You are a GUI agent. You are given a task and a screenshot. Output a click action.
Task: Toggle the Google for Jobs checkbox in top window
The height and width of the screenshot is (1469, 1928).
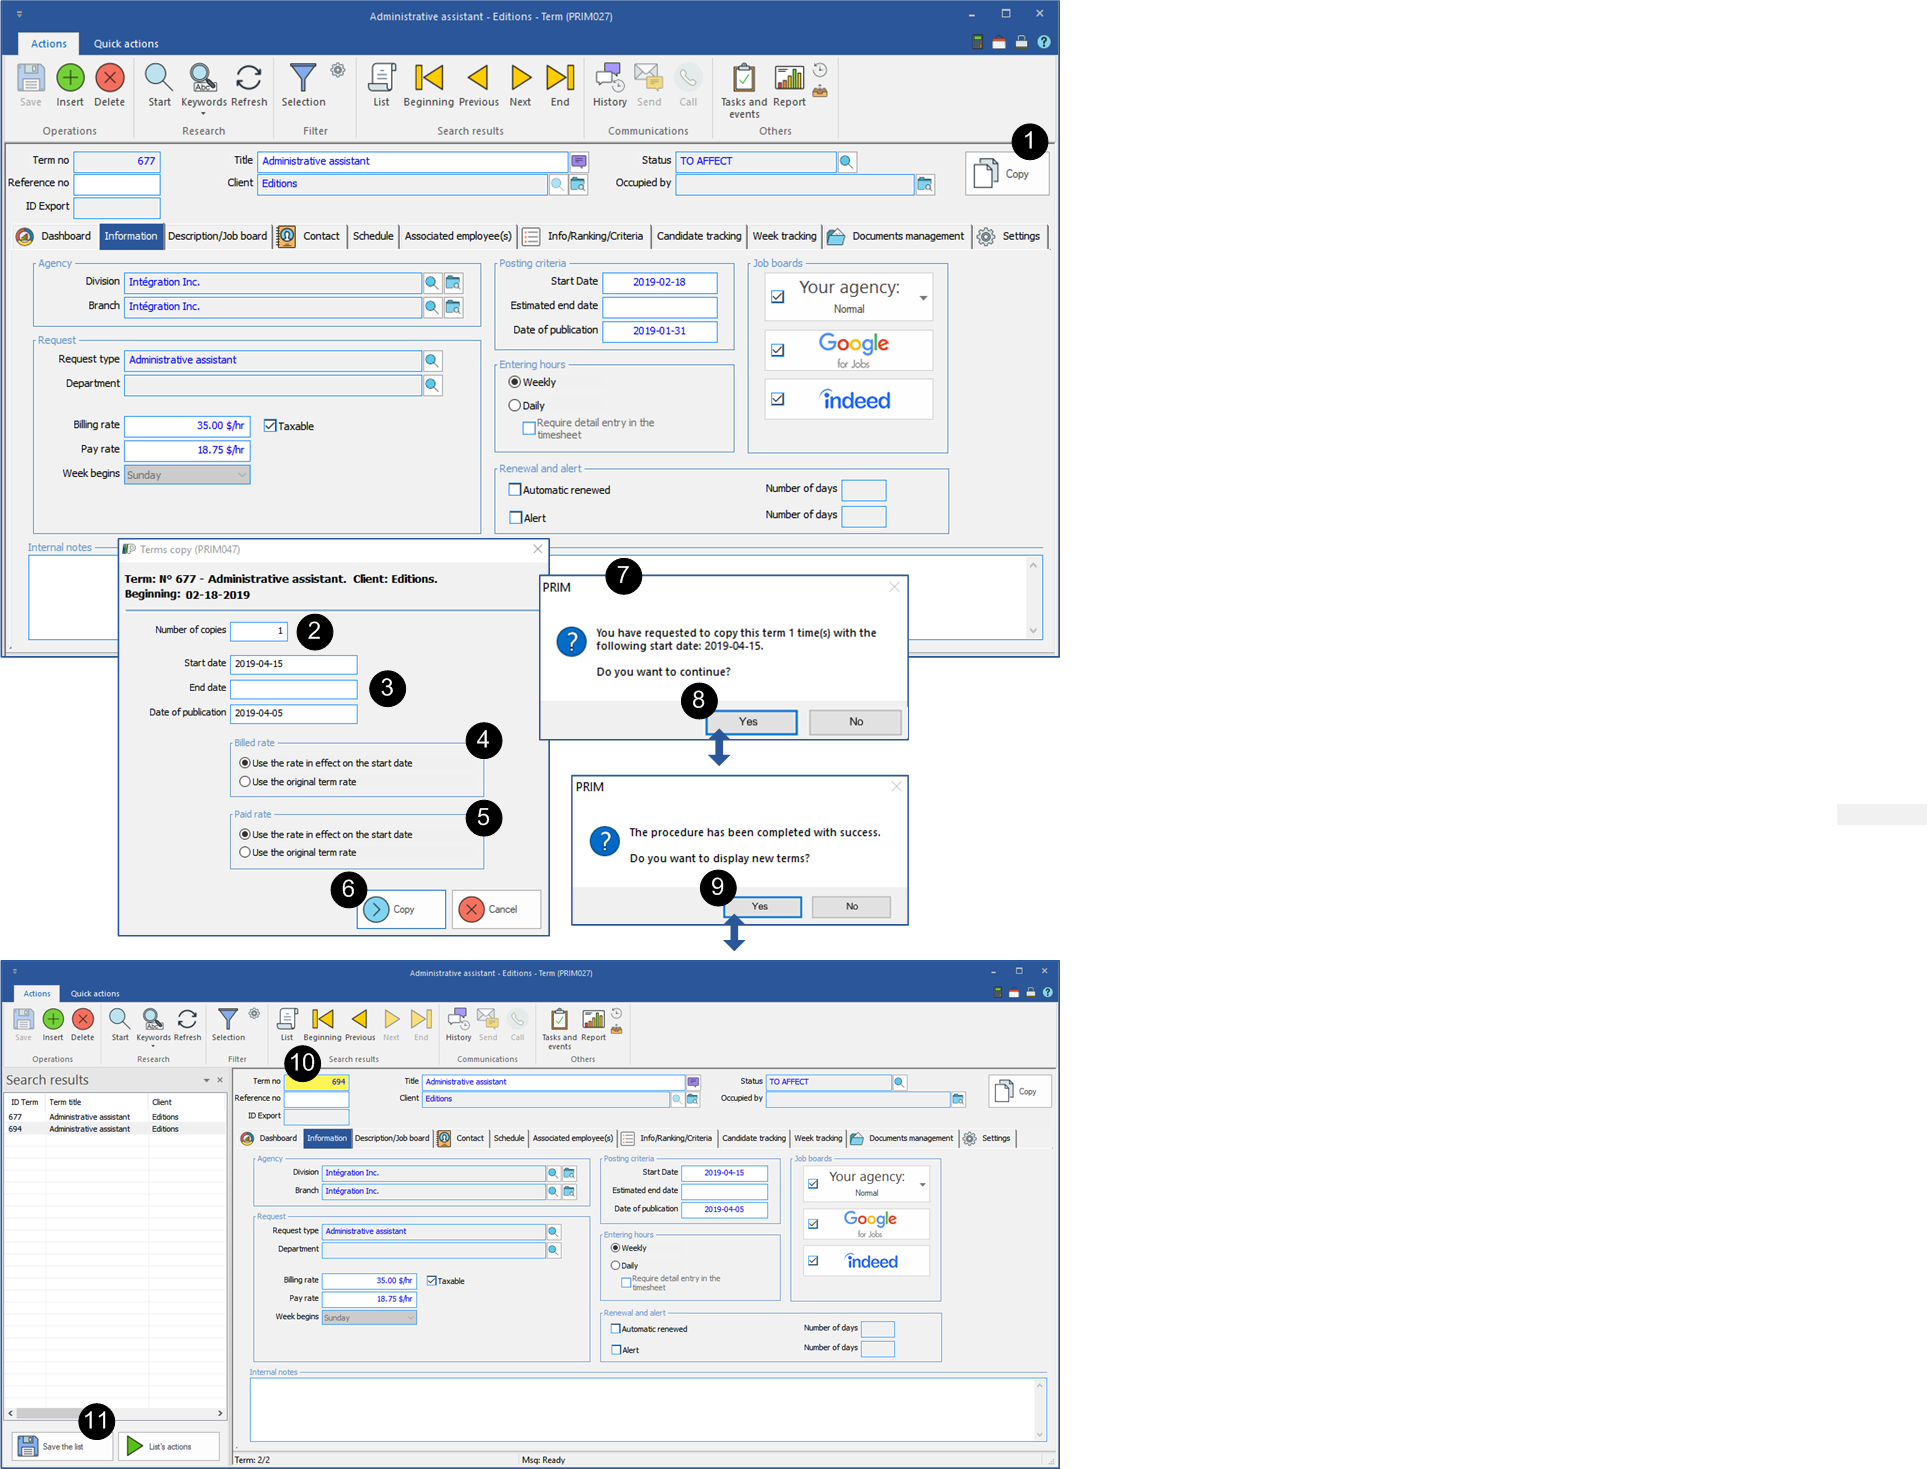click(778, 351)
